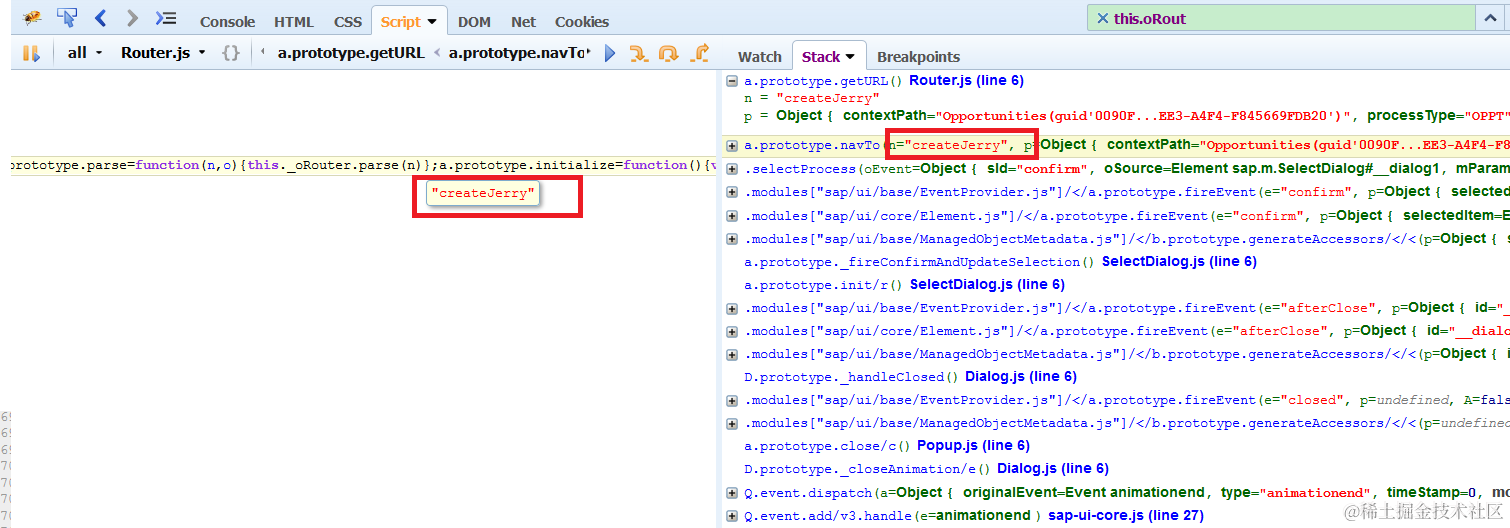This screenshot has width=1510, height=528.
Task: Expand EventProvider fireEvent e="closed" frame
Action: click(732, 400)
